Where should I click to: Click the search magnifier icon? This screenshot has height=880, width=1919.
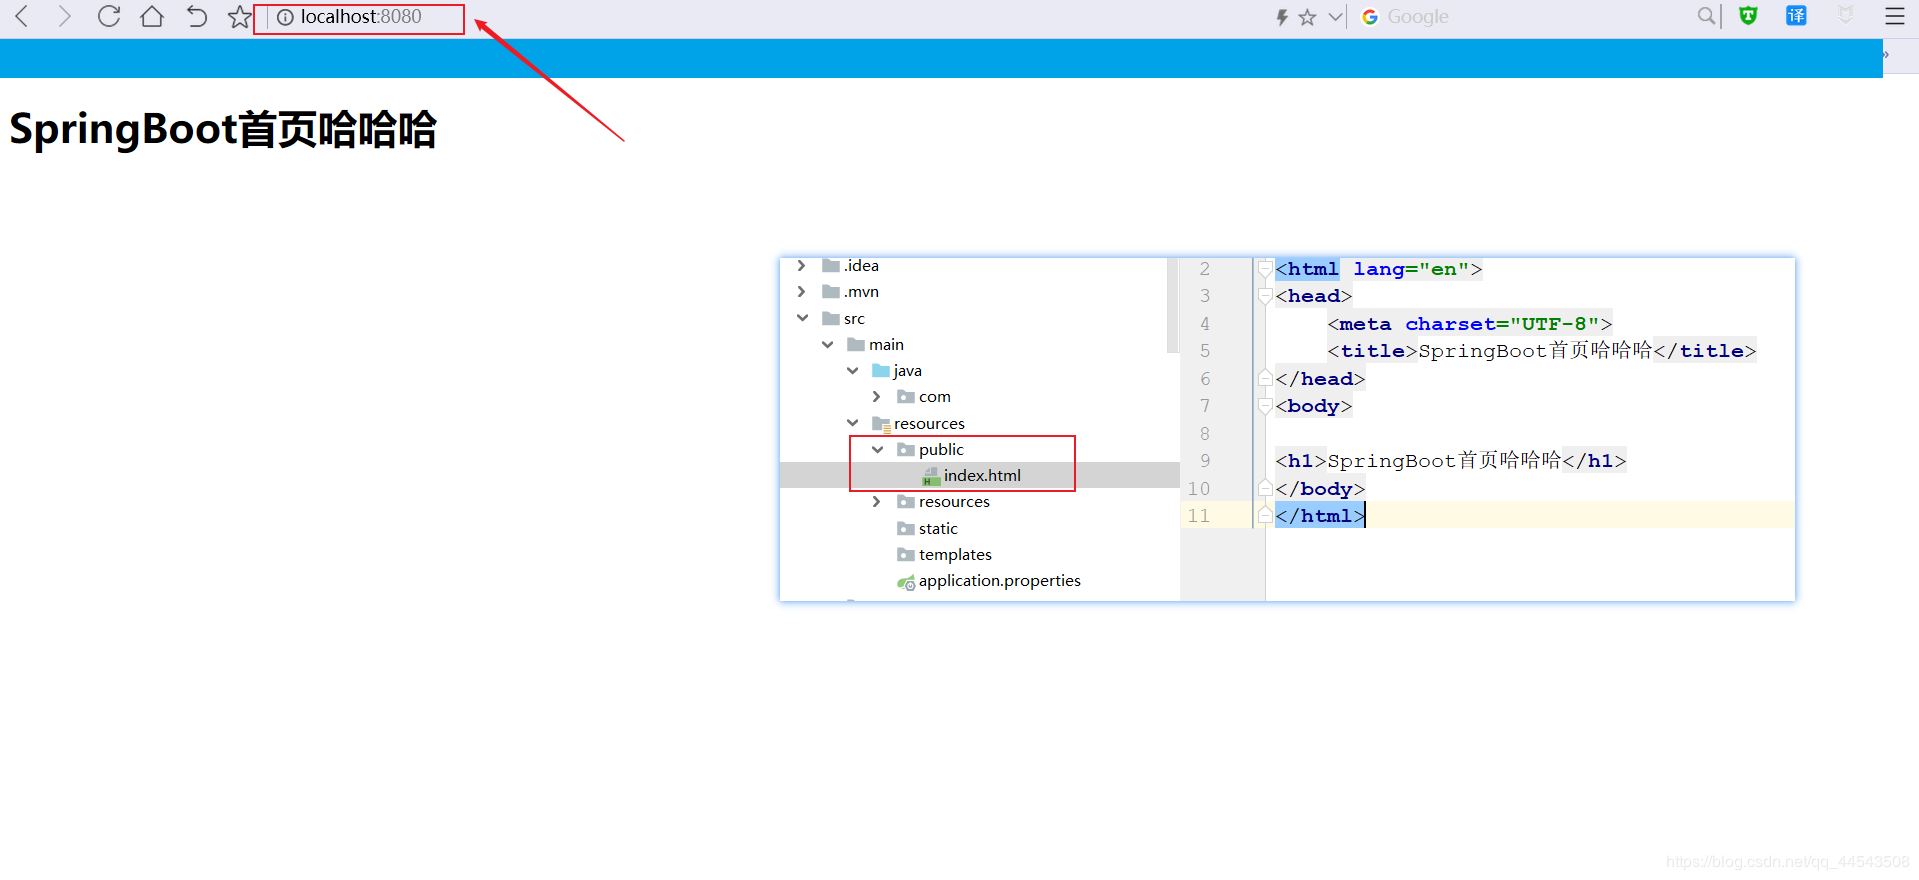click(x=1706, y=16)
